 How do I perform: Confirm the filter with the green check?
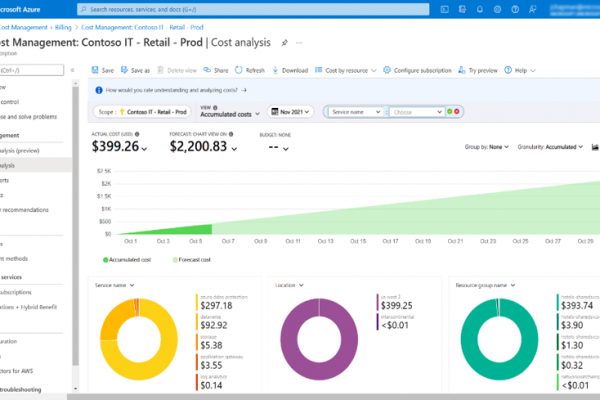coord(450,111)
